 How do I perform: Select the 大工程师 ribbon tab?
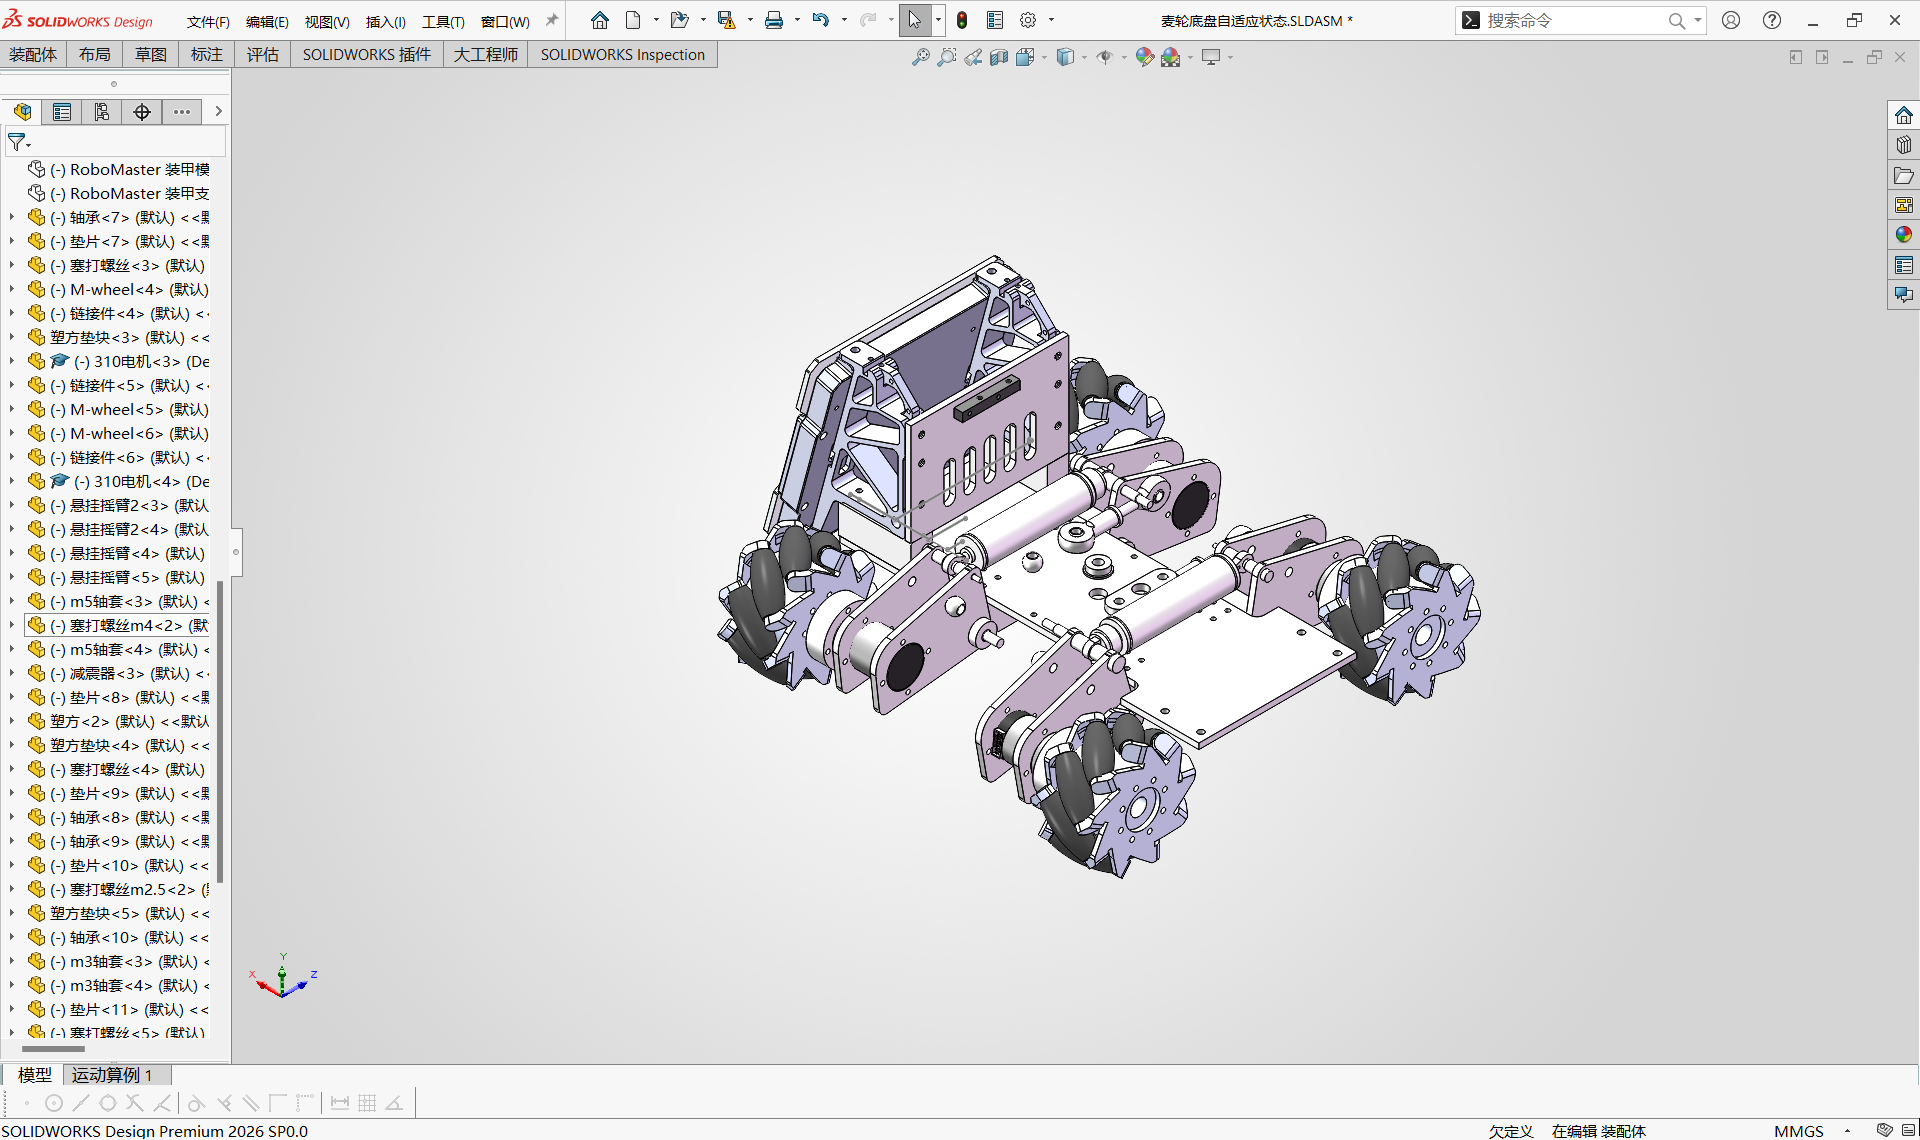coord(486,55)
